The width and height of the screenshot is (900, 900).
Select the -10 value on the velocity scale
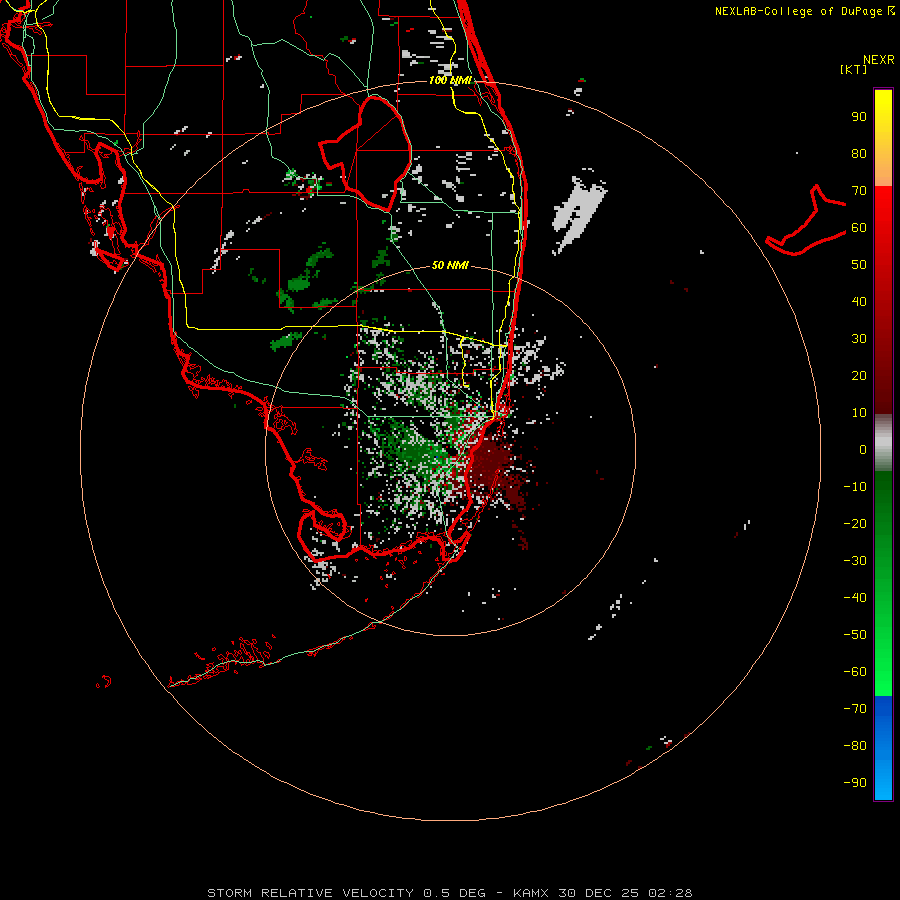click(x=855, y=487)
